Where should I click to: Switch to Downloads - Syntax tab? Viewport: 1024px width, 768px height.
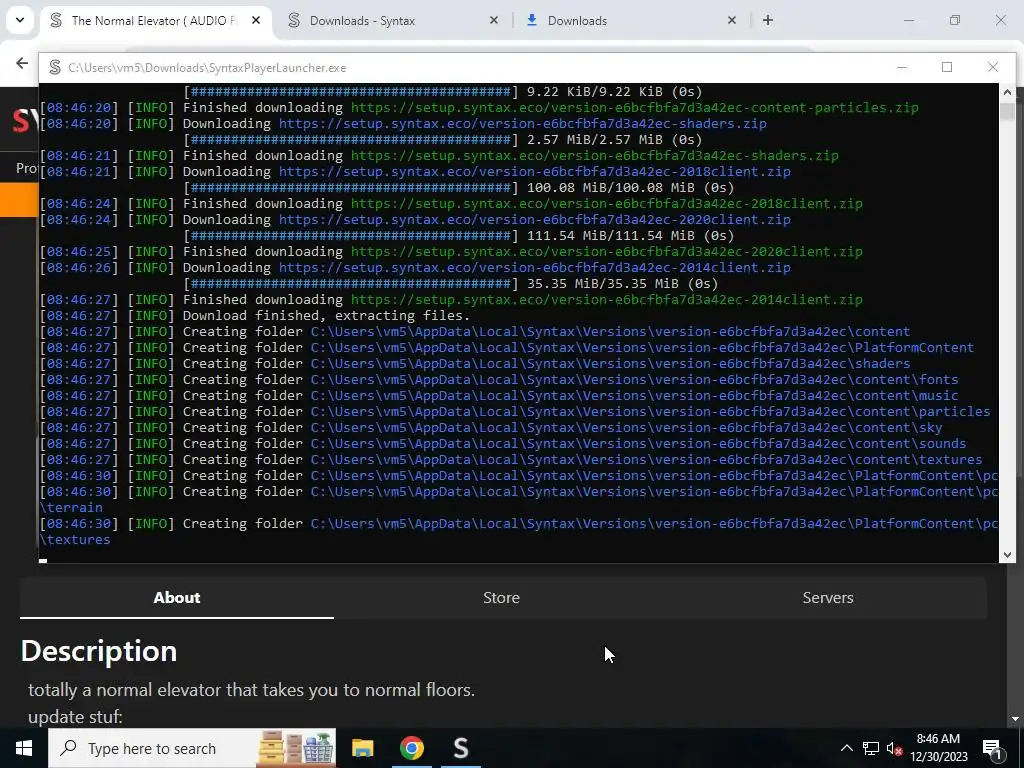[362, 20]
